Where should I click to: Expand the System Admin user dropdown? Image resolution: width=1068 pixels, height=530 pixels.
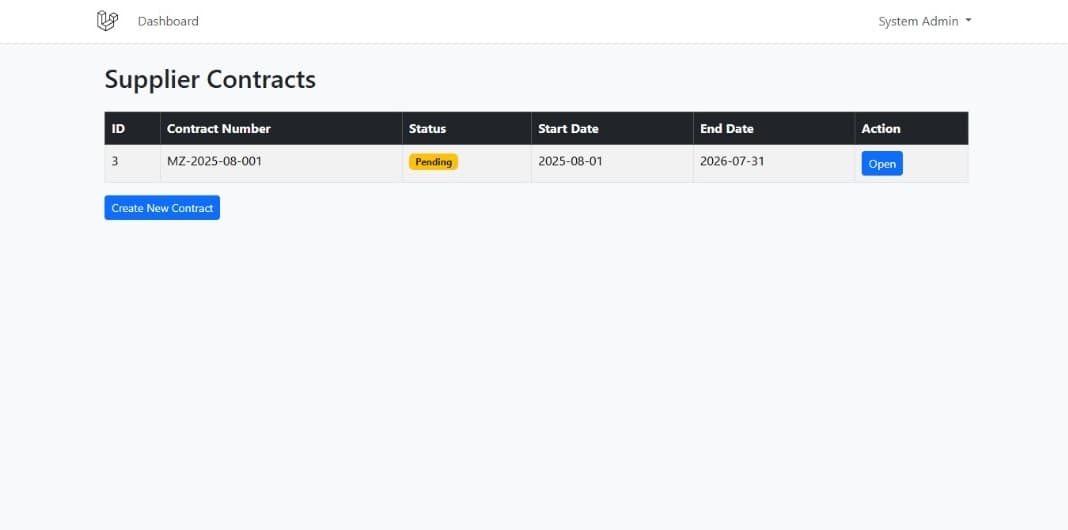924,21
